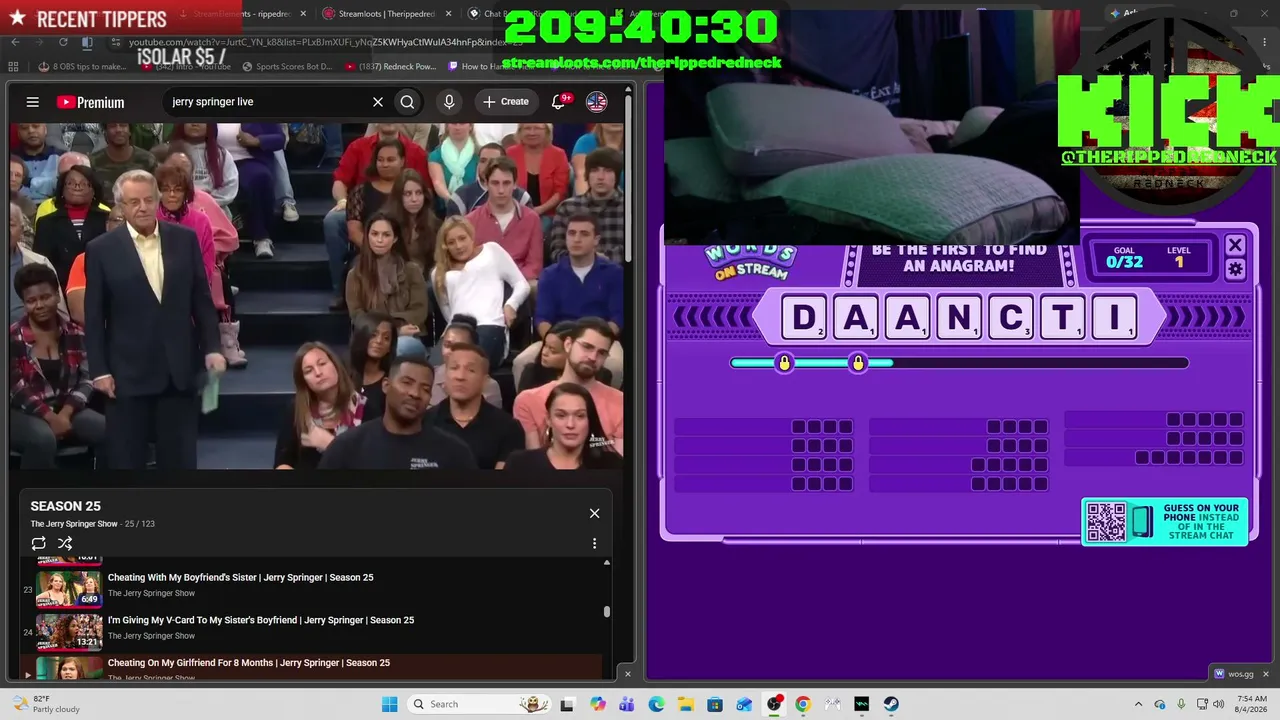The image size is (1280, 720).
Task: Launch Copilot from the taskbar
Action: tap(598, 704)
